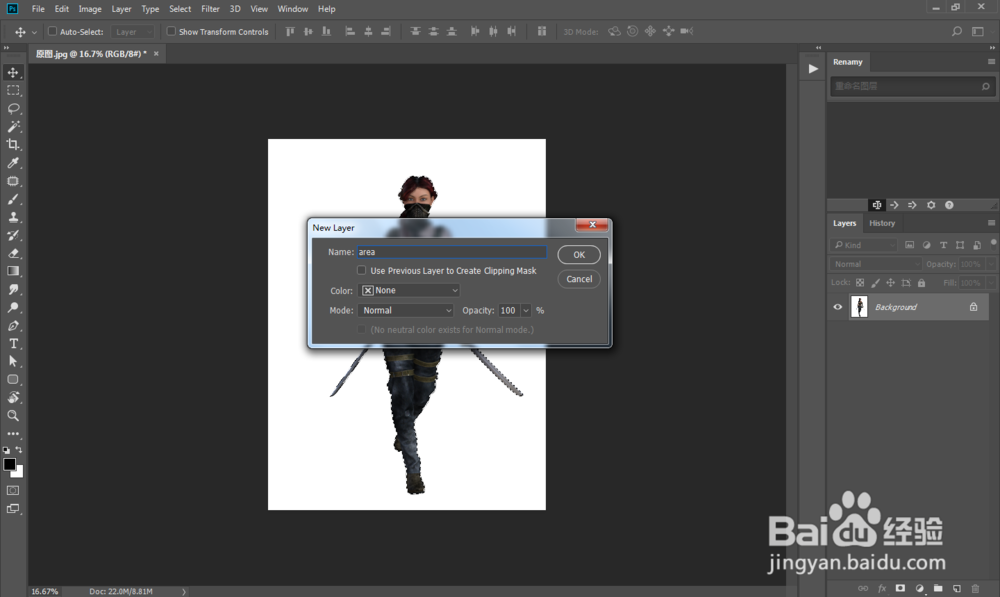Create a new group folder icon
This screenshot has width=1000, height=597.
point(938,588)
